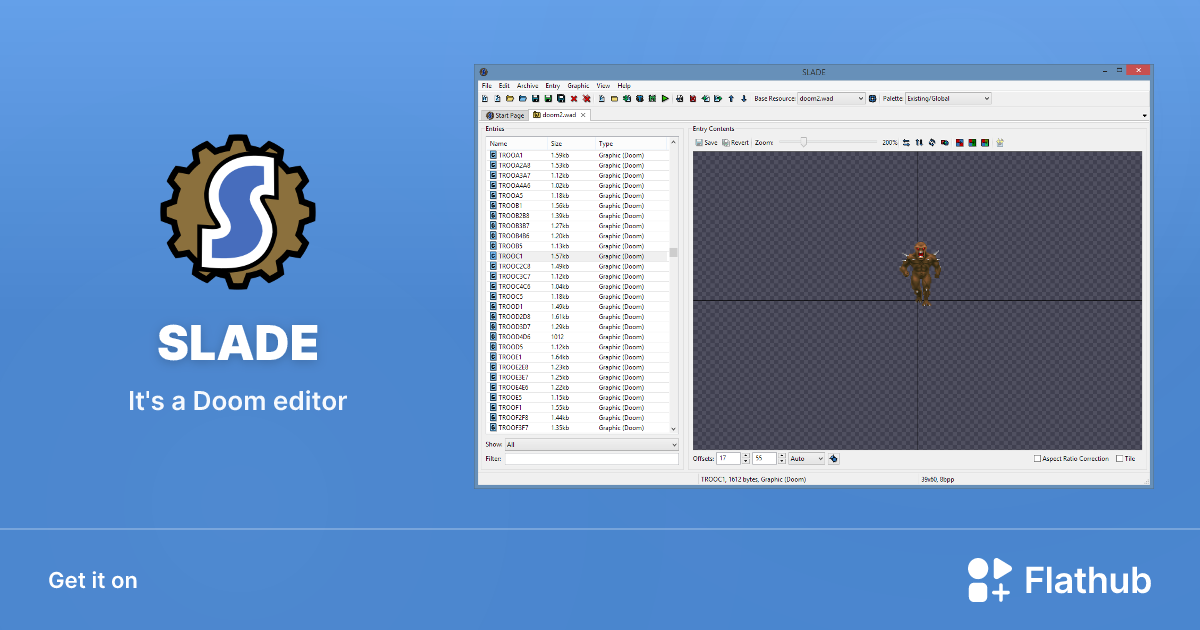
Task: Rotate the graphic using the rotate icon
Action: (931, 142)
